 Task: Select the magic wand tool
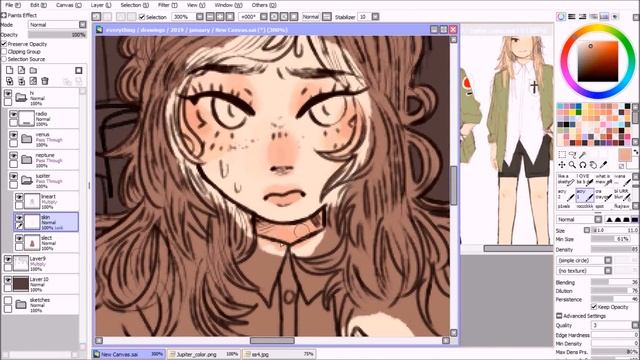pos(583,155)
